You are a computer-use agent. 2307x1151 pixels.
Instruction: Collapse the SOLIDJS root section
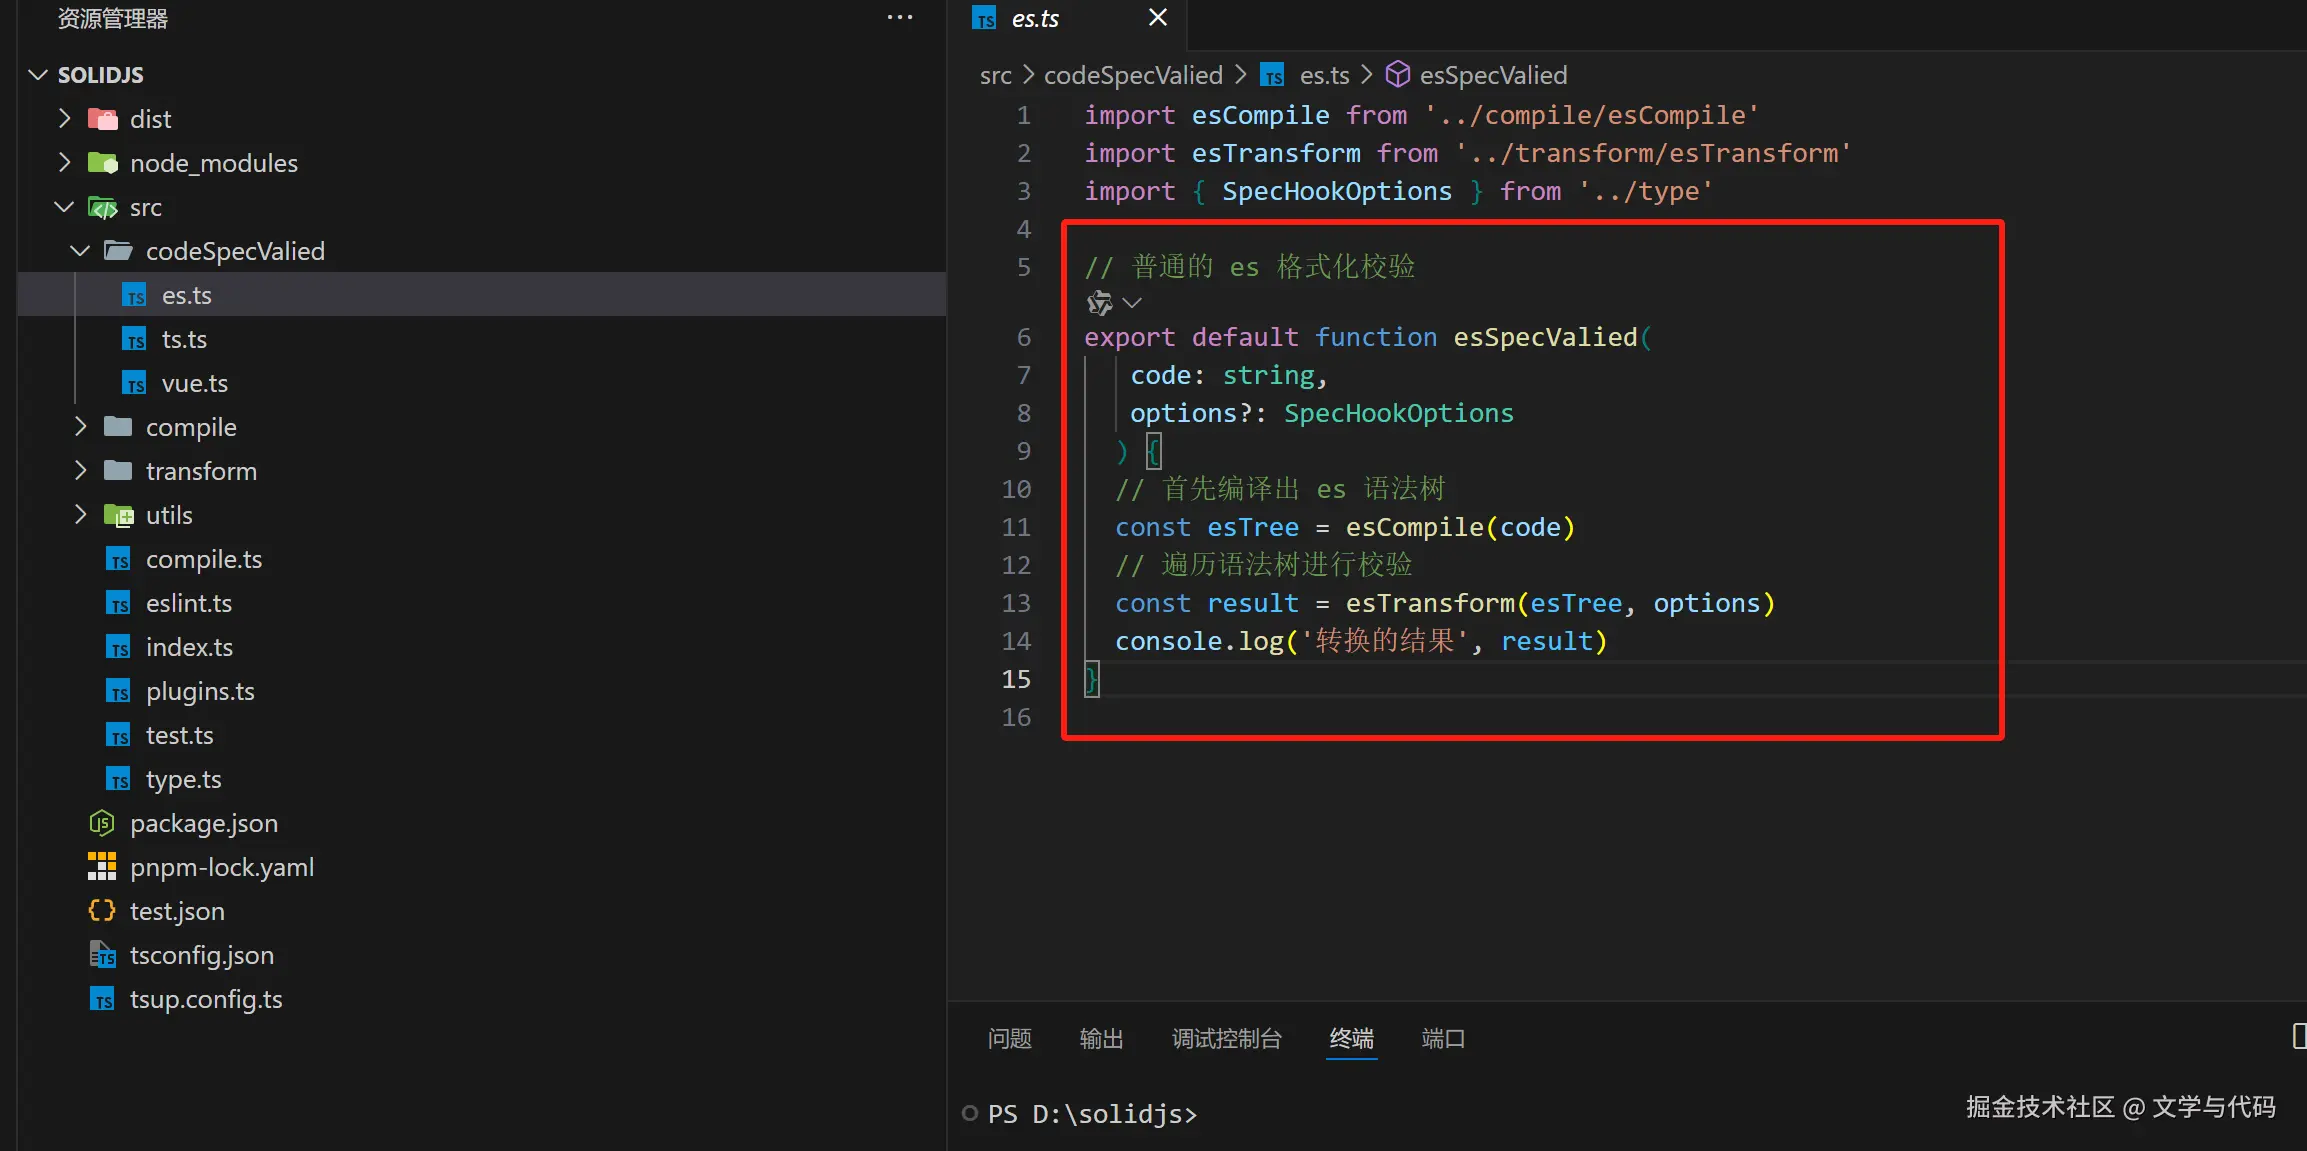tap(38, 75)
